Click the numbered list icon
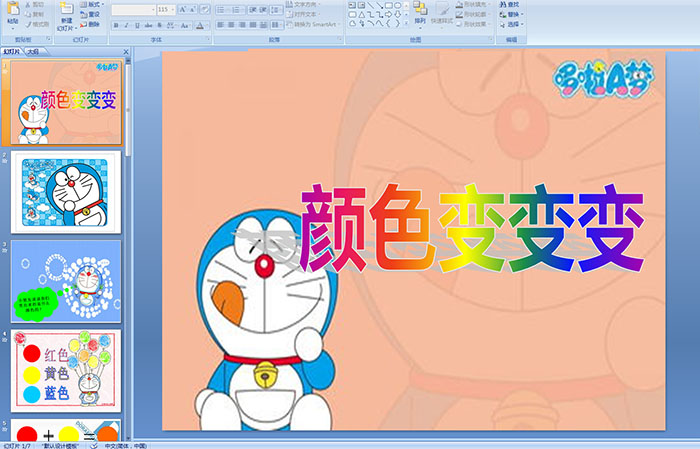 [237, 10]
